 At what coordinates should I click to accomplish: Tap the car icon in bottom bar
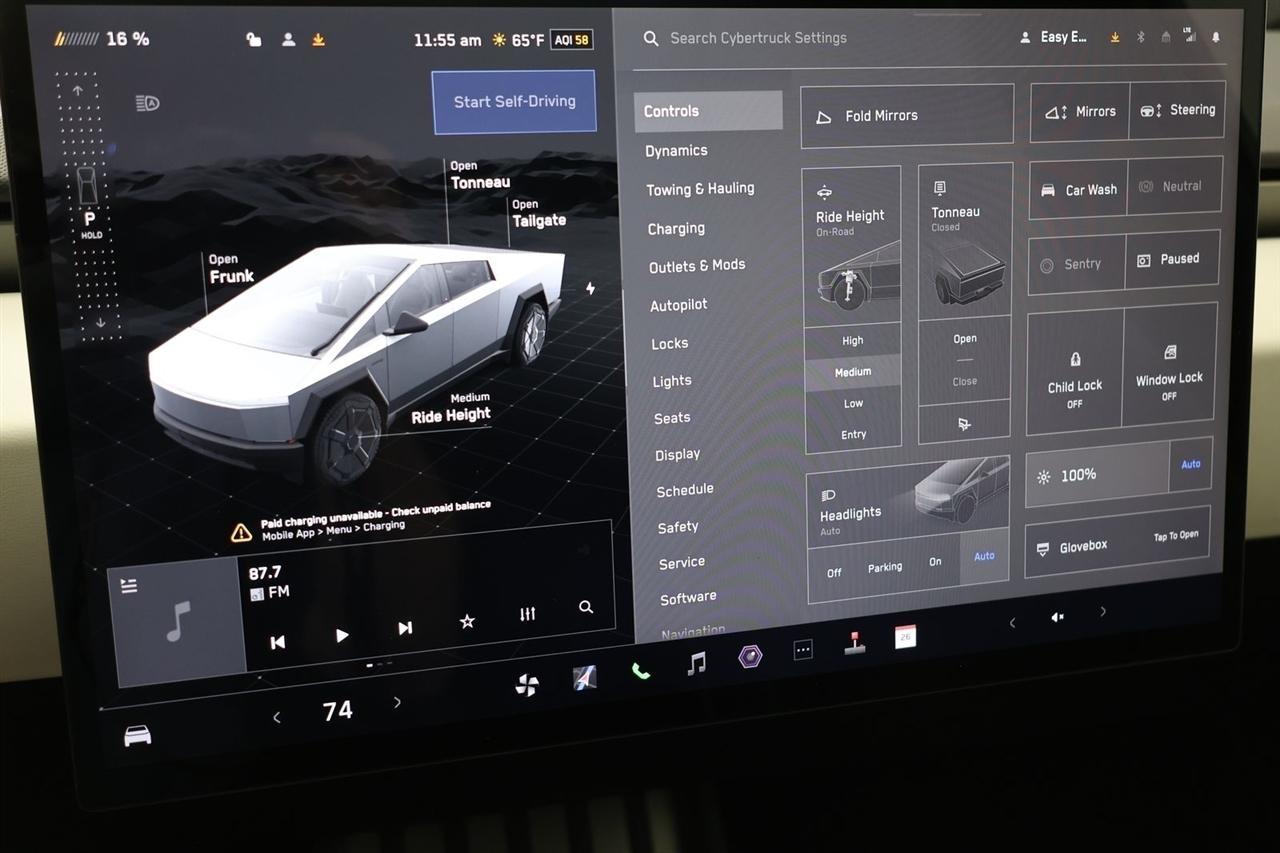(137, 737)
